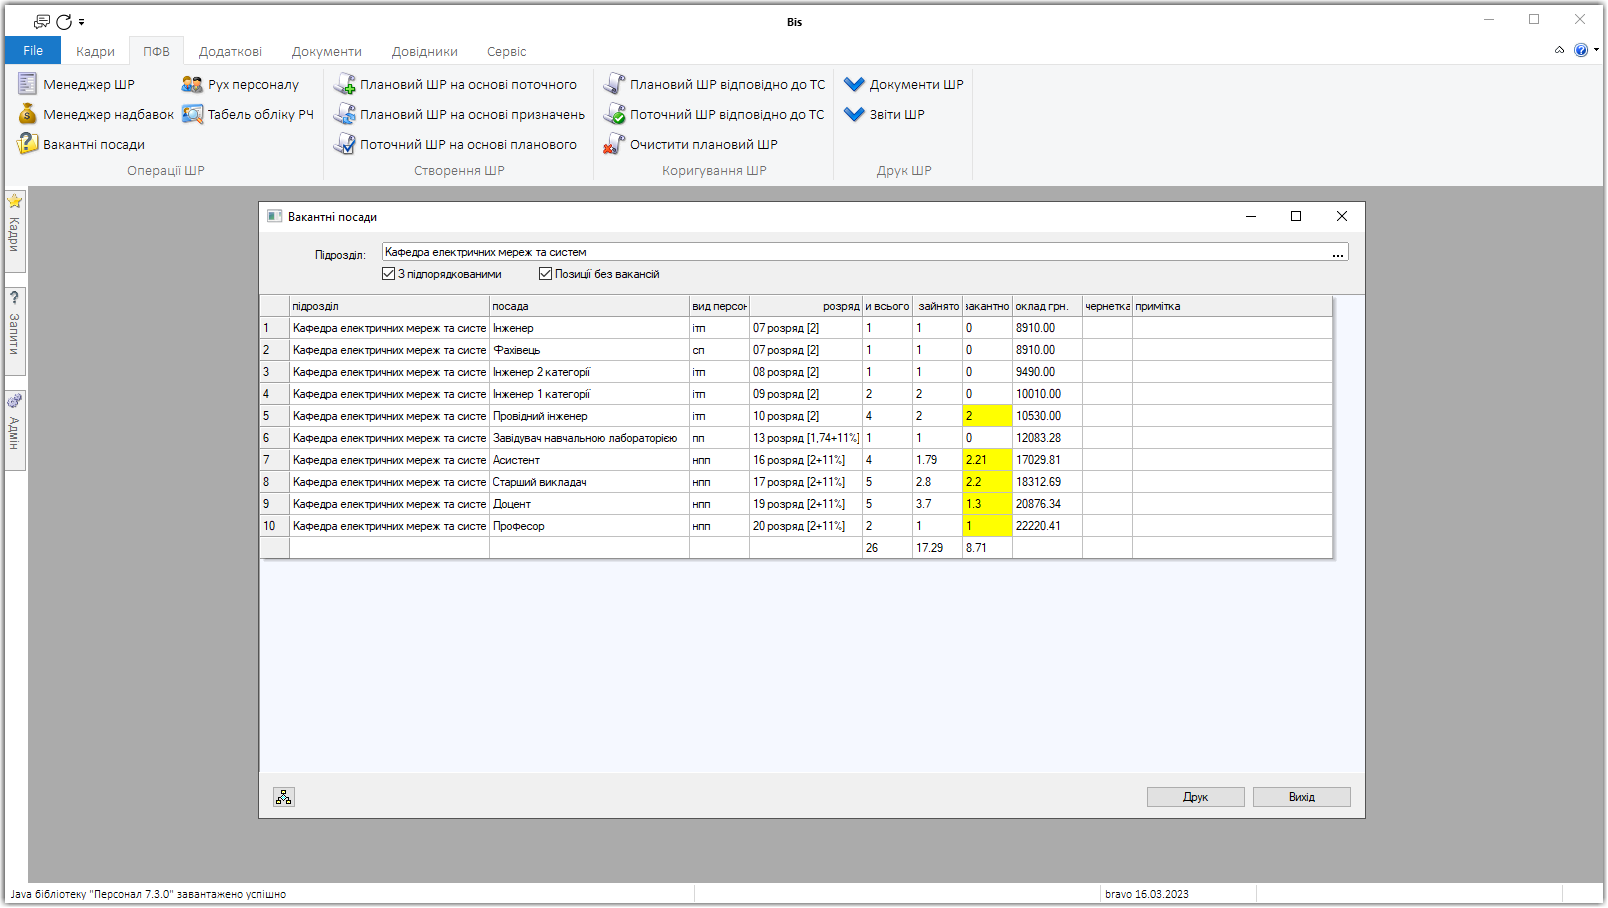Toggle З підпорядкованими checkbox

(388, 274)
